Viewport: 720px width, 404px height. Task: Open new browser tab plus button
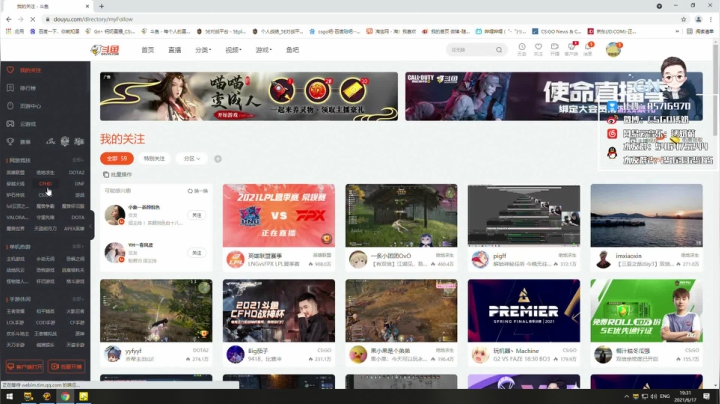pos(101,6)
